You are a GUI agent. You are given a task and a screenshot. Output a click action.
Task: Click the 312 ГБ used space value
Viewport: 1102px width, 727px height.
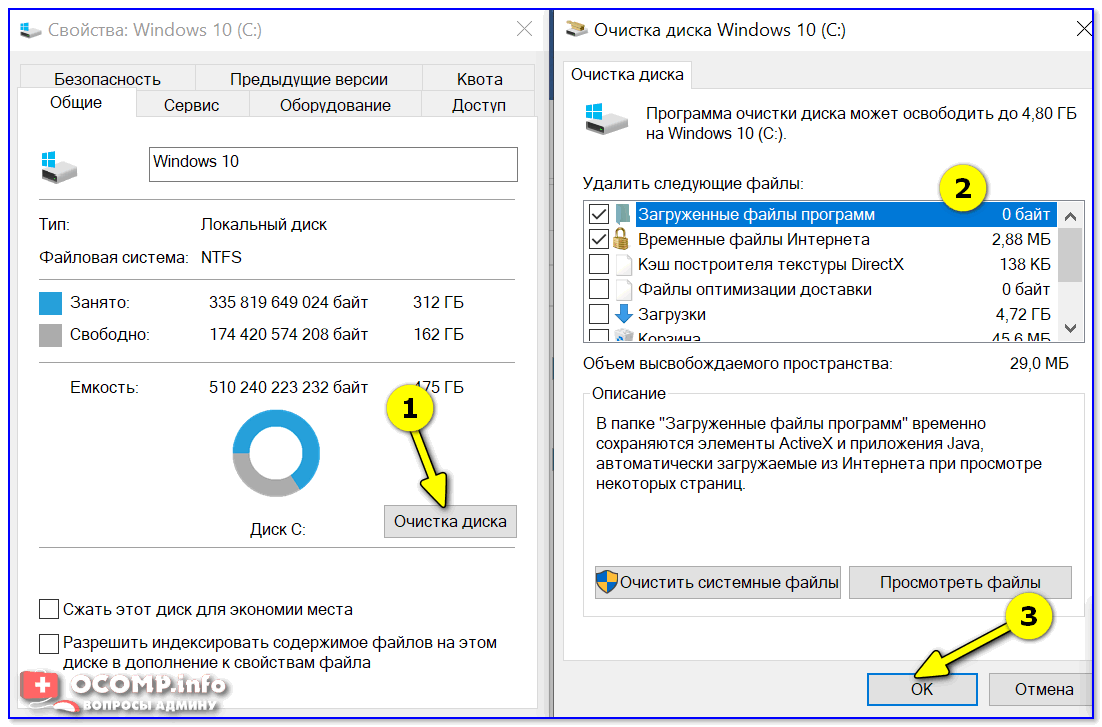pyautogui.click(x=438, y=302)
